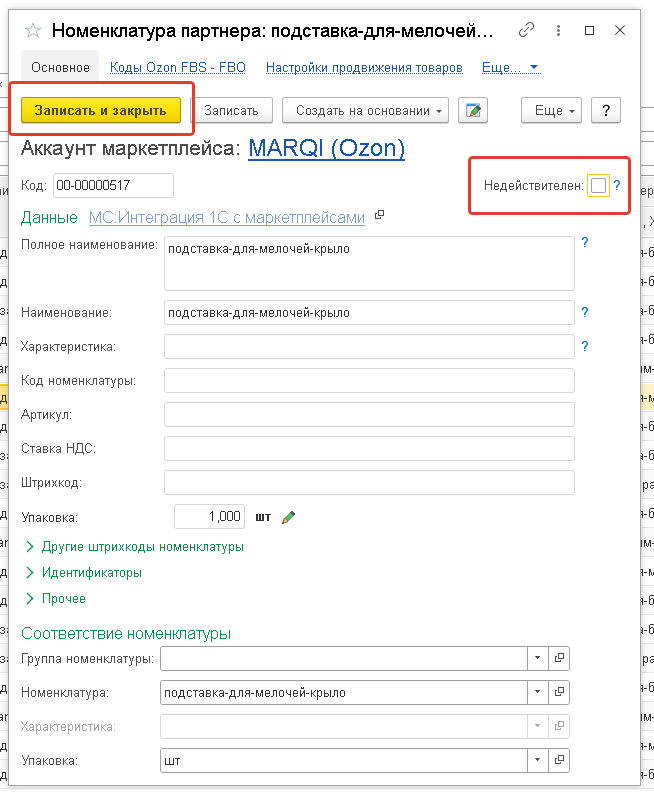Click the Записать button

coord(231,110)
